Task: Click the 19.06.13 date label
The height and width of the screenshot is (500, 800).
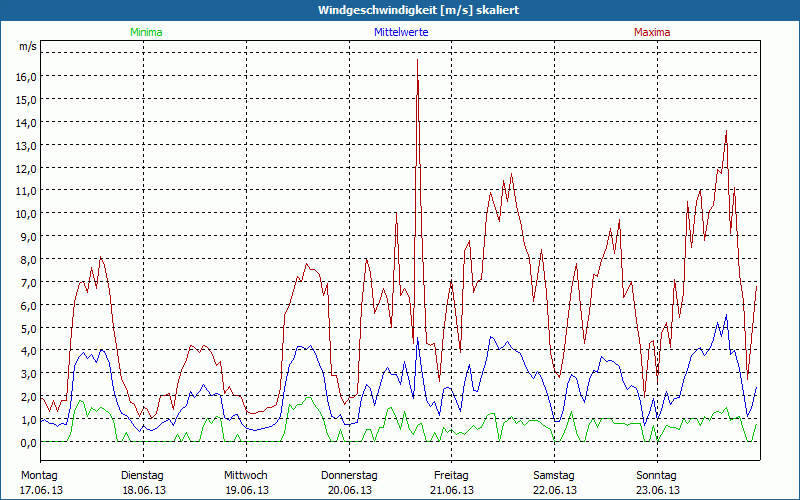Action: click(x=247, y=490)
